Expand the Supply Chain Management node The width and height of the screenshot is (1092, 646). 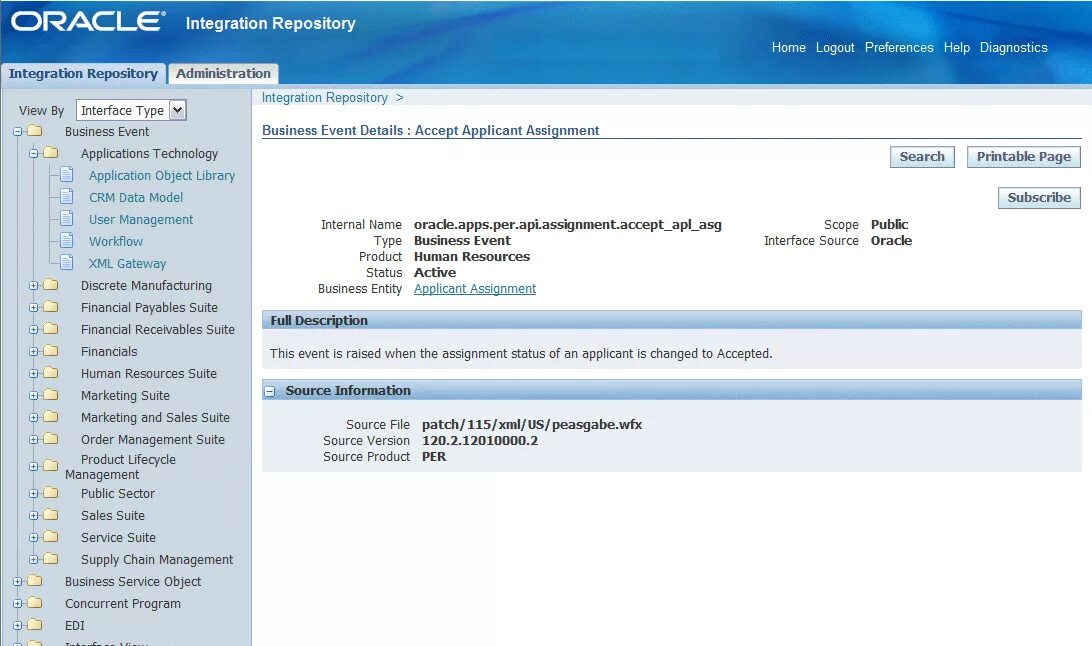coord(33,560)
